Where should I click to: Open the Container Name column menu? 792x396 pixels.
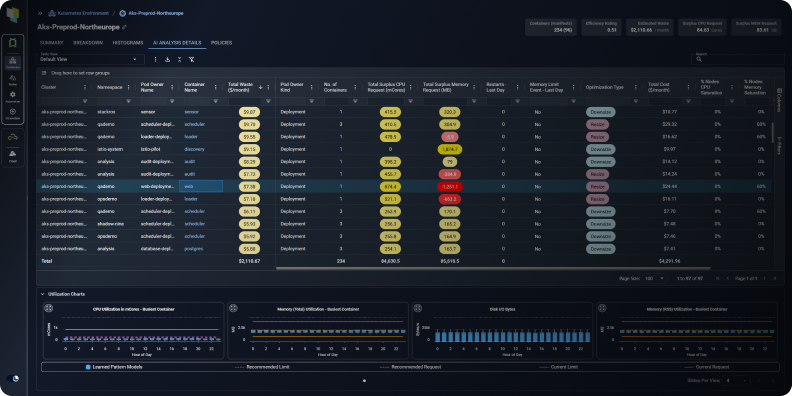pyautogui.click(x=216, y=87)
